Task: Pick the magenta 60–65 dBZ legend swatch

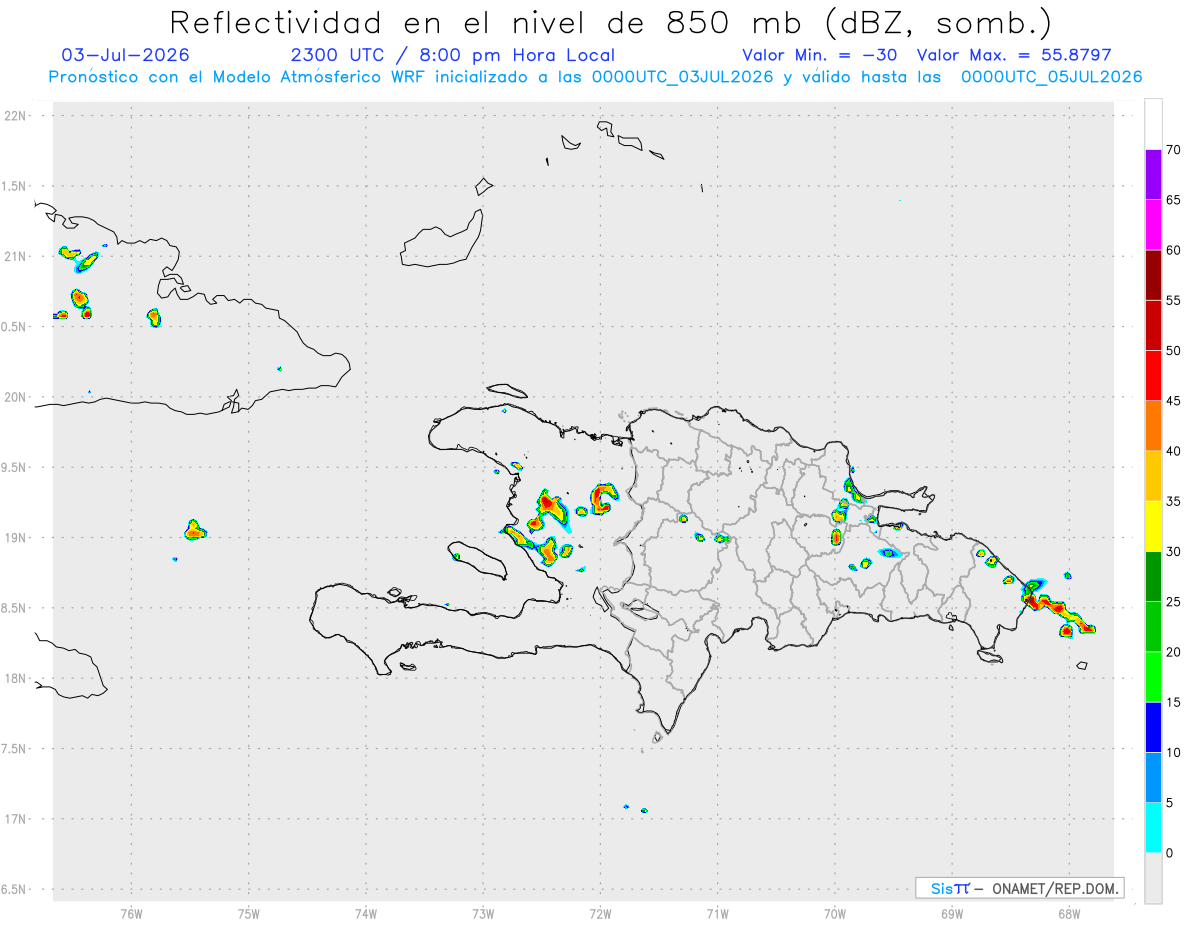Action: click(1153, 225)
